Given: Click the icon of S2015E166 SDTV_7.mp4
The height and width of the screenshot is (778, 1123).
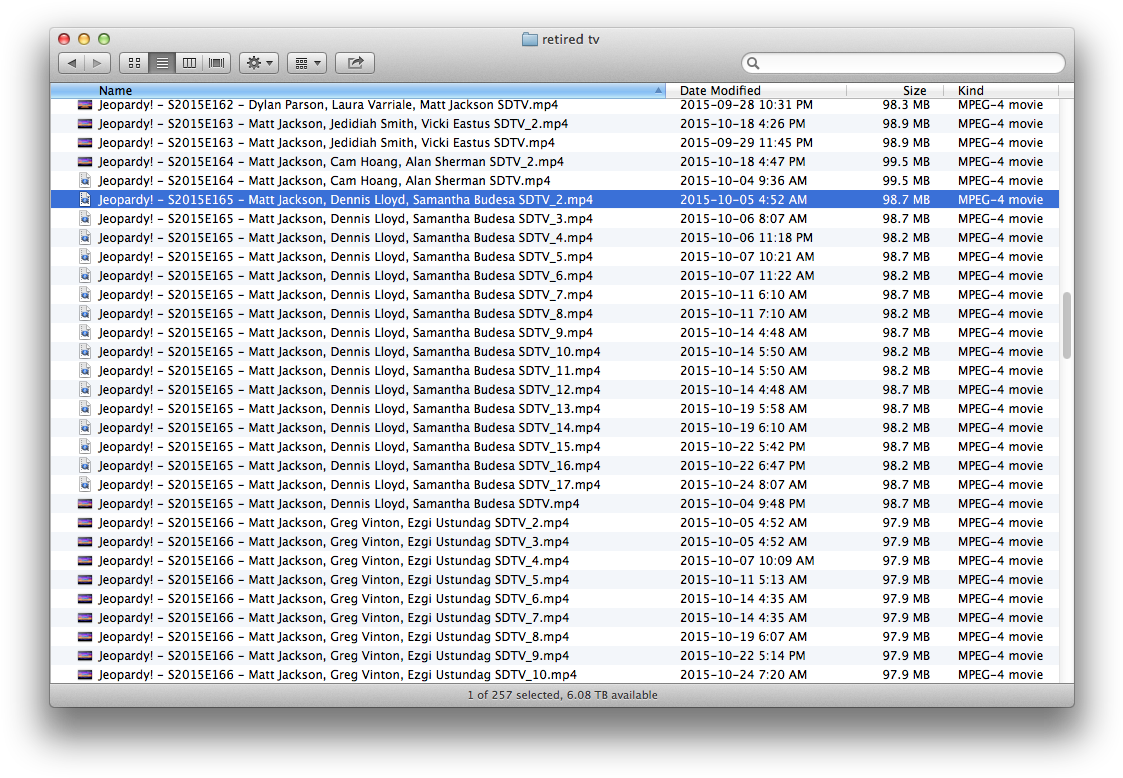Looking at the screenshot, I should [85, 618].
